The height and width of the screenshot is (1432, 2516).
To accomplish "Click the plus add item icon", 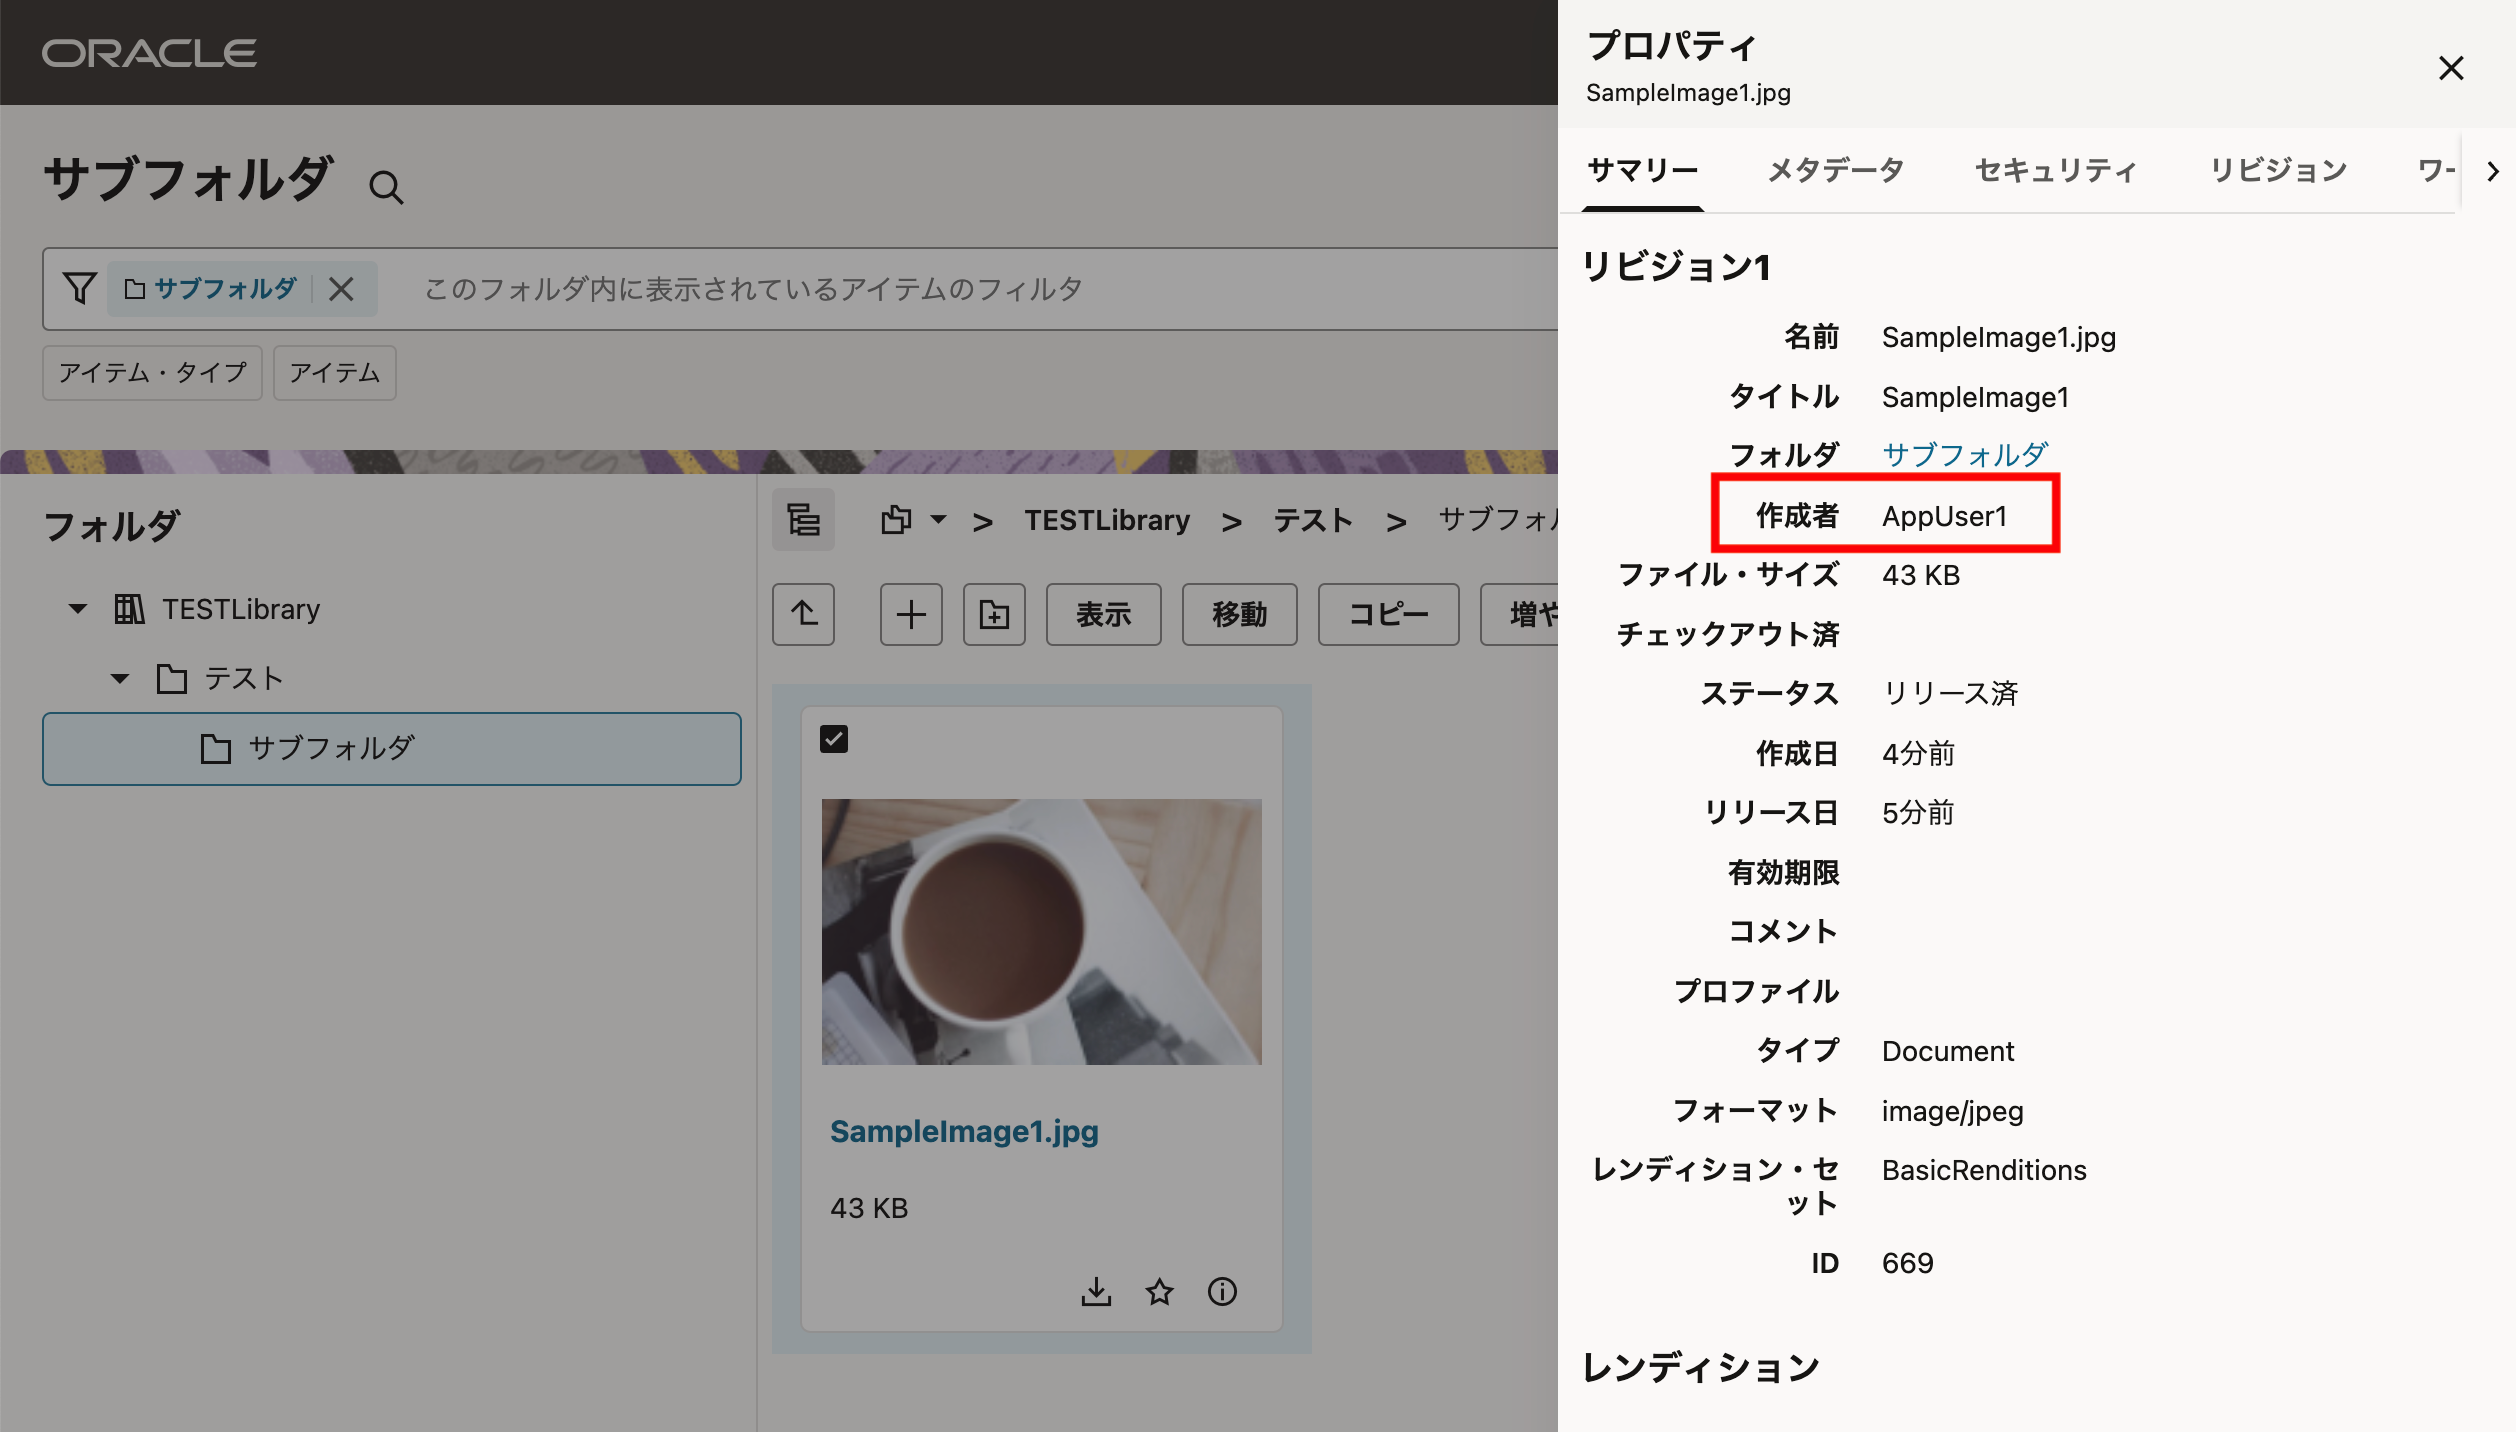I will 910,614.
